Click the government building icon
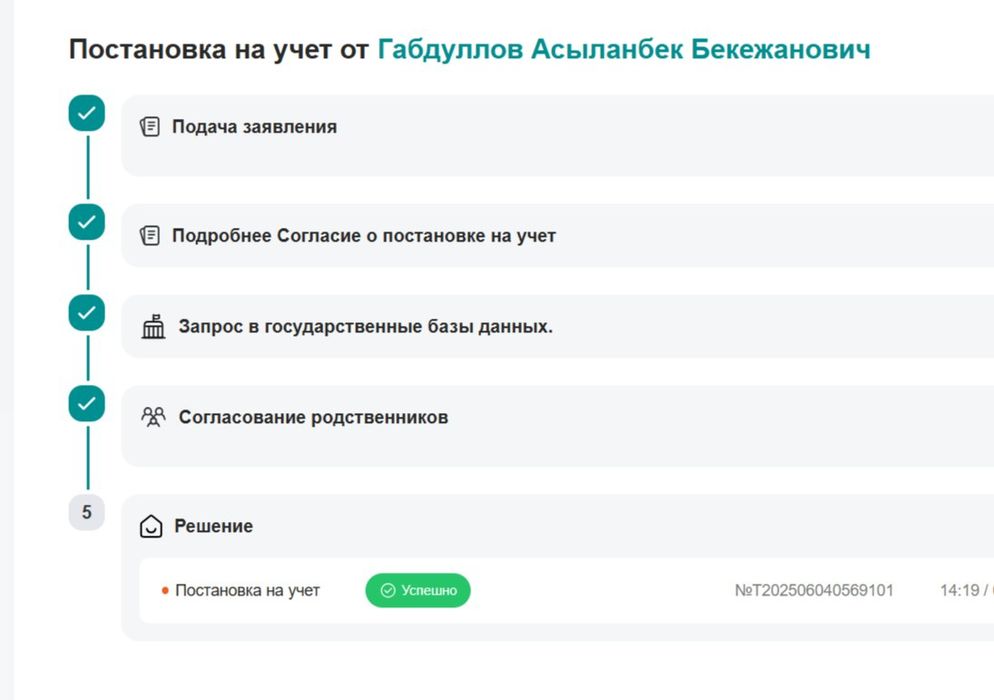This screenshot has height=700, width=994. [153, 327]
